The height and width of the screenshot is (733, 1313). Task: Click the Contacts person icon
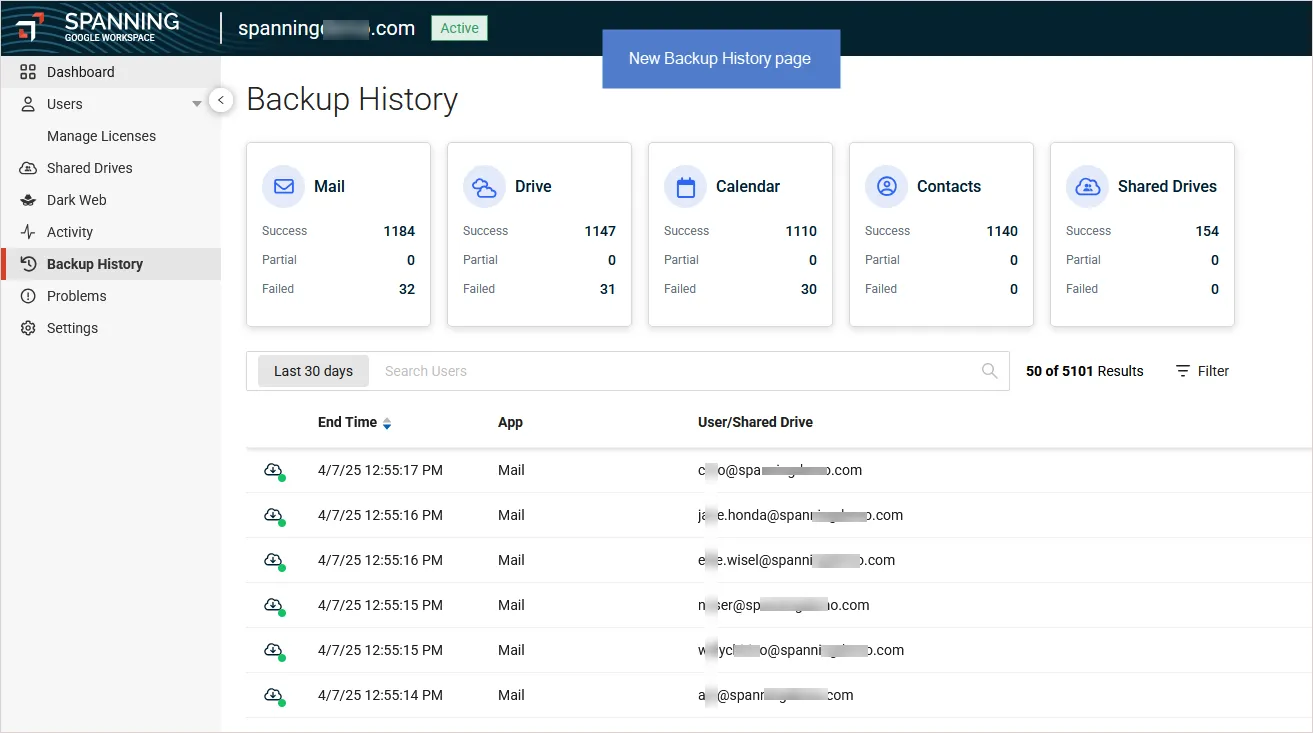click(886, 187)
